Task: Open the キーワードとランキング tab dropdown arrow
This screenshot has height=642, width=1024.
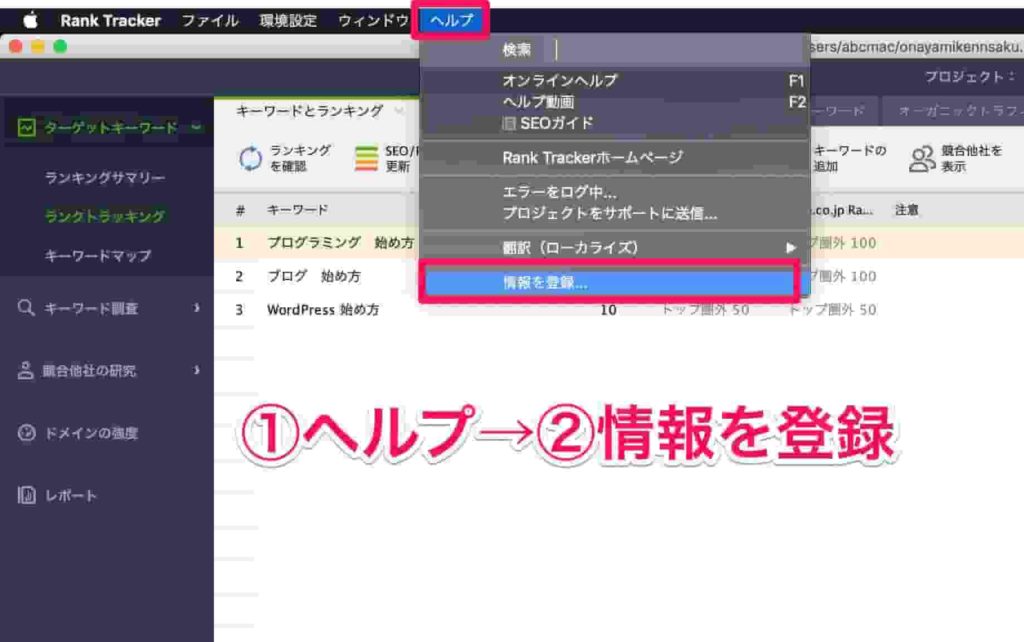Action: click(x=398, y=111)
